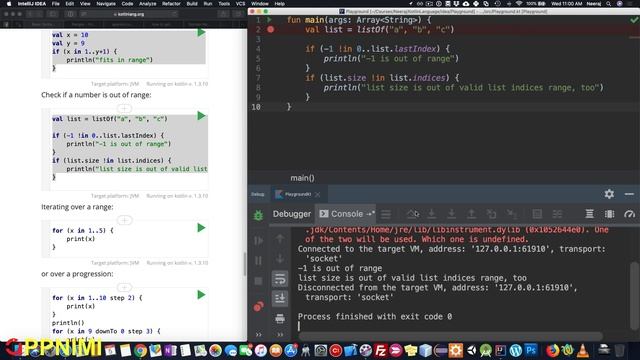The height and width of the screenshot is (360, 640).
Task: Expand hidden debug actions on left strip
Action: 258,335
